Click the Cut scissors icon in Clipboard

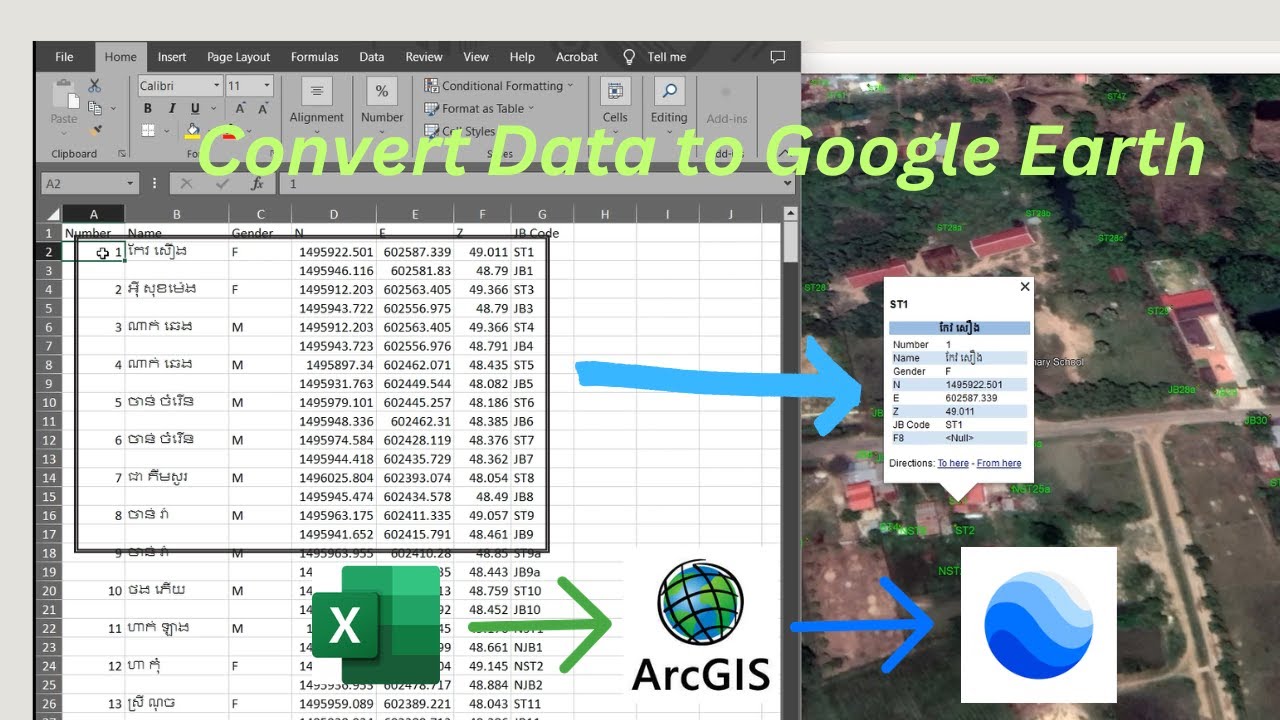(95, 86)
